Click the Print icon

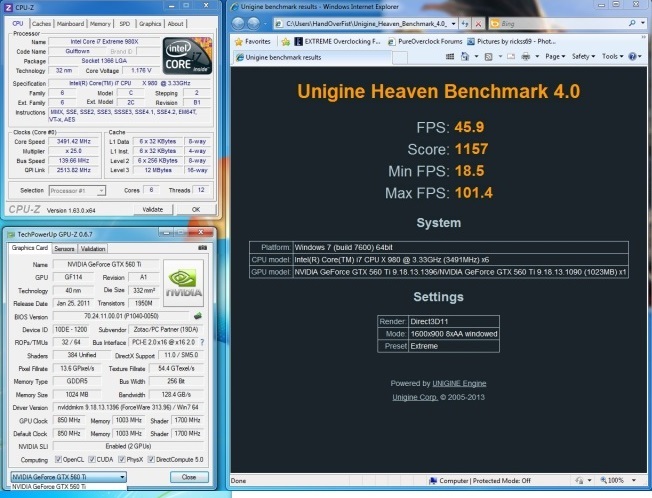point(526,57)
